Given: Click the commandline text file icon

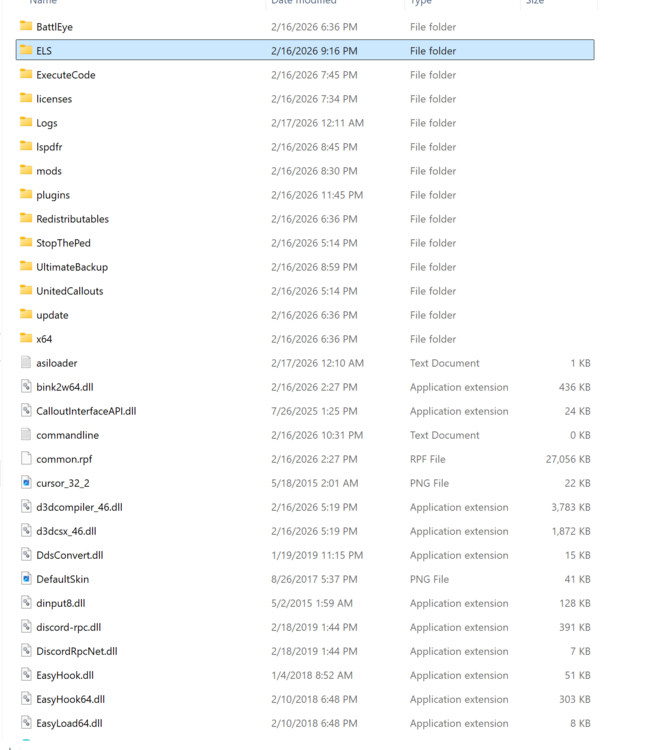Looking at the screenshot, I should pyautogui.click(x=26, y=434).
